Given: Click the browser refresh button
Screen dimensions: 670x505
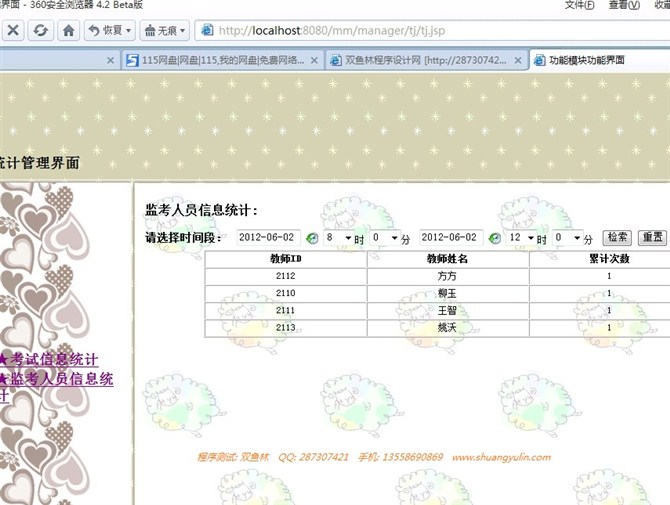Looking at the screenshot, I should click(x=41, y=30).
